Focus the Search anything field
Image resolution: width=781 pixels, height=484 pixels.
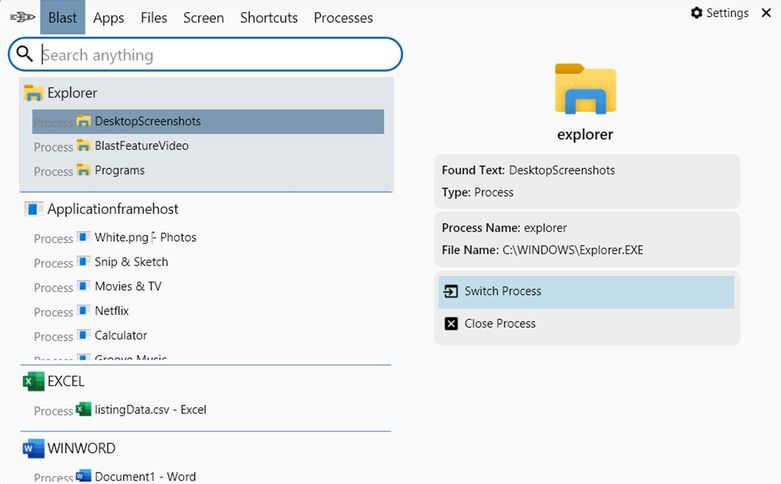[x=215, y=55]
